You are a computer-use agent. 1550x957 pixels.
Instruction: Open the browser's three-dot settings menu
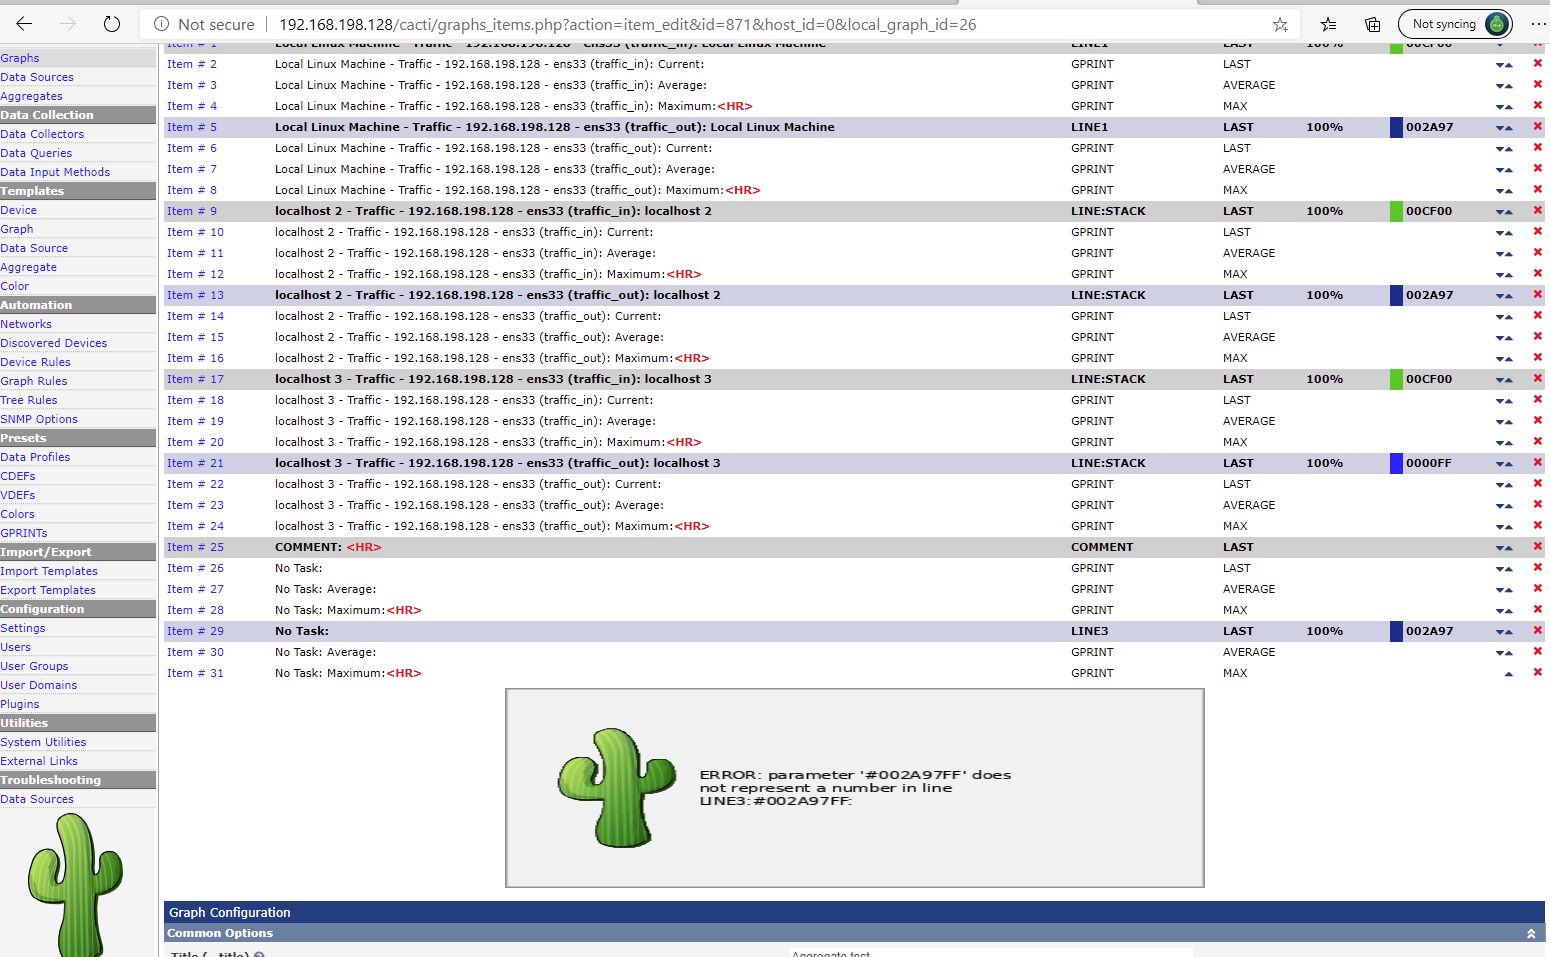pyautogui.click(x=1538, y=23)
